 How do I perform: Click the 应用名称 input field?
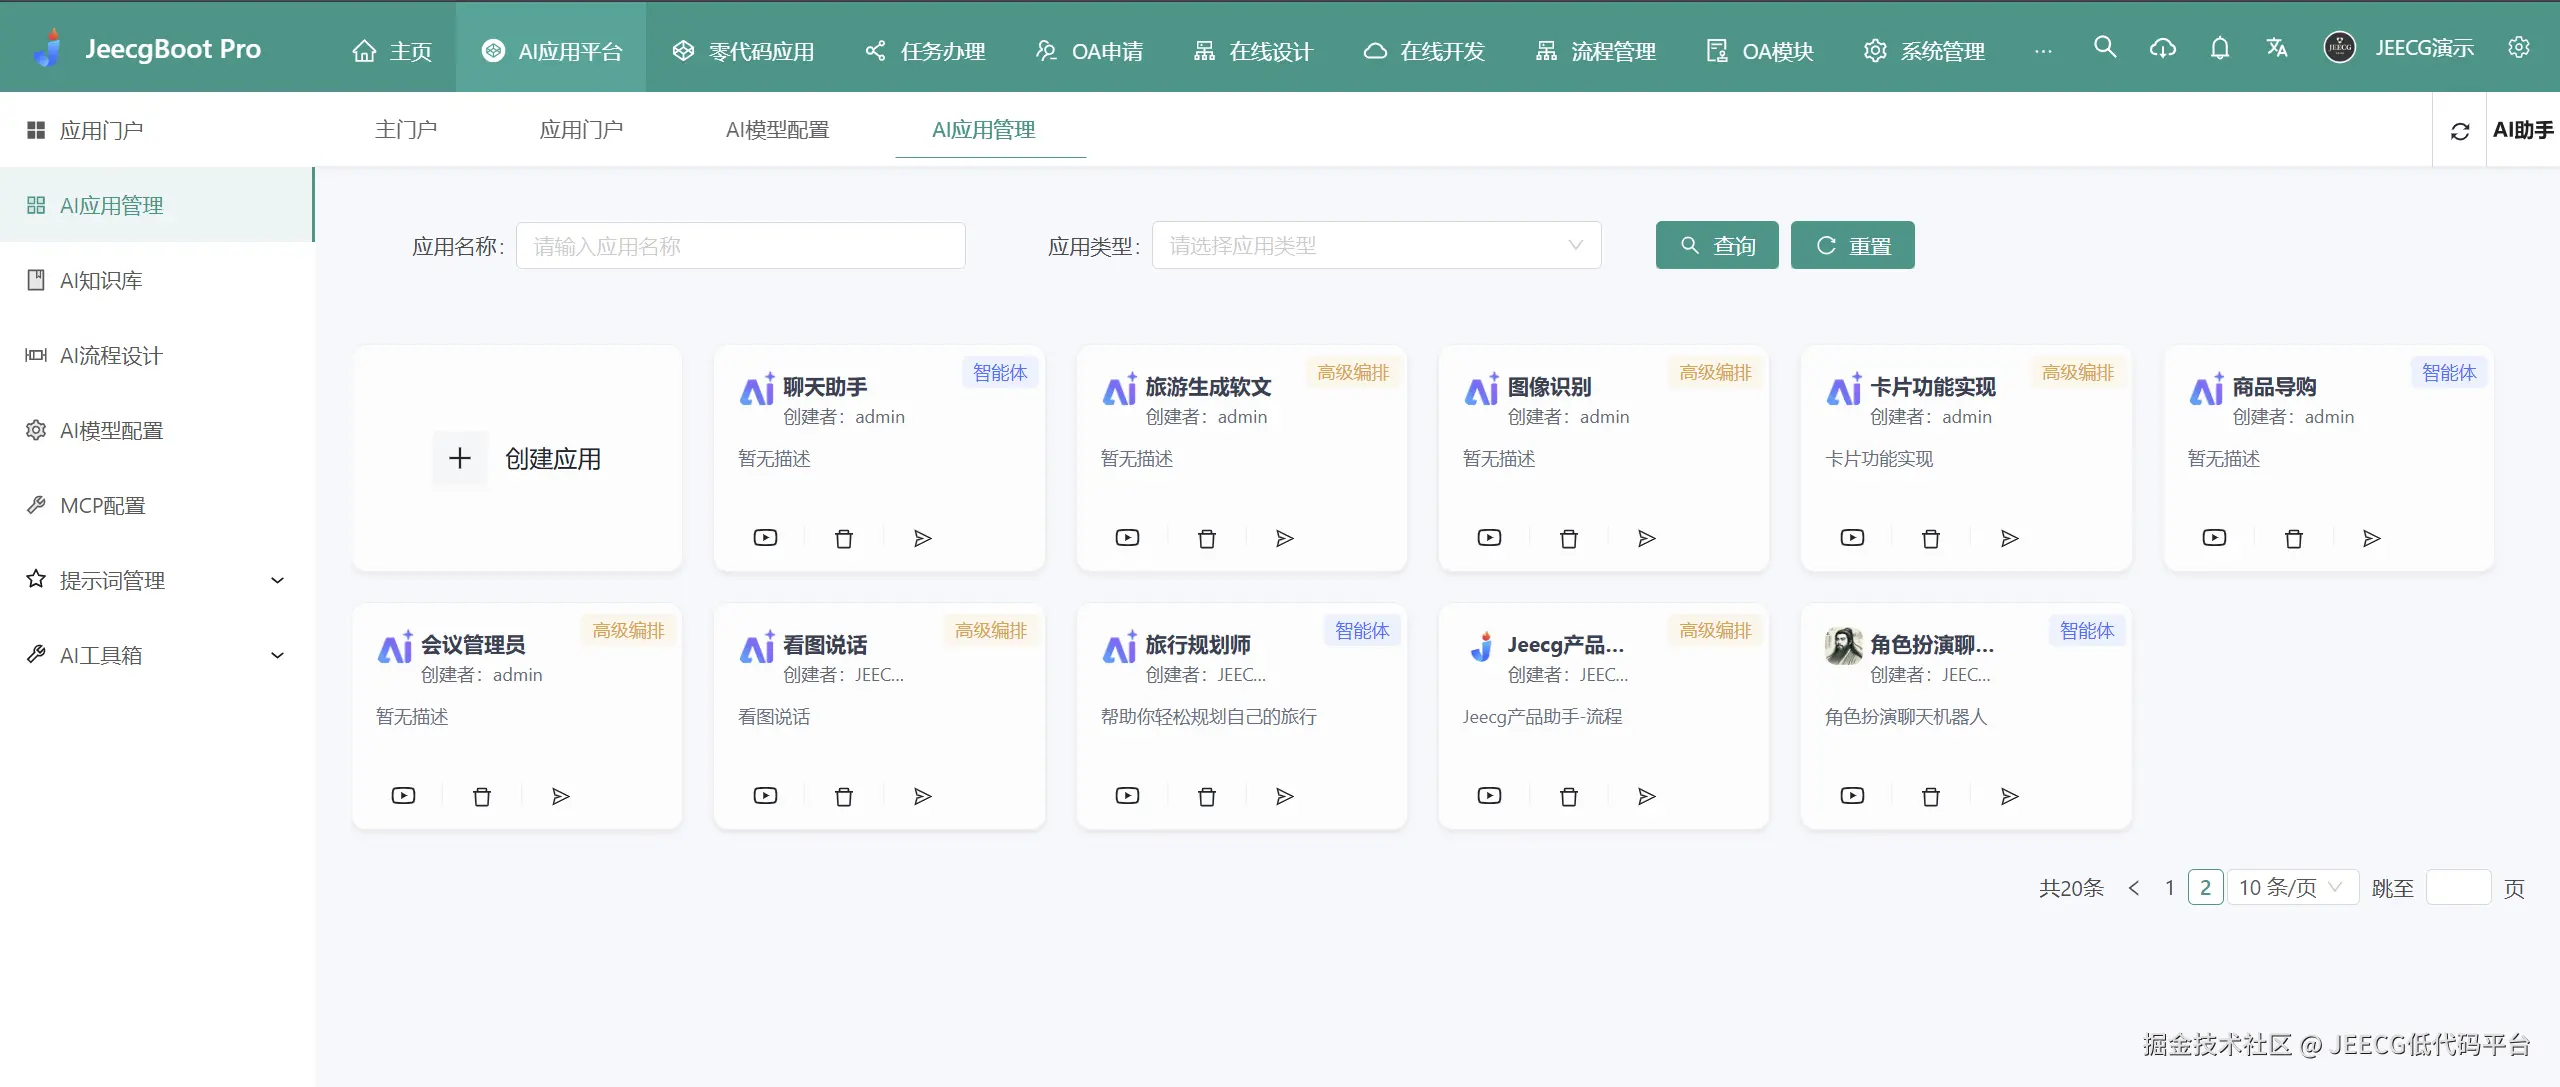click(740, 246)
